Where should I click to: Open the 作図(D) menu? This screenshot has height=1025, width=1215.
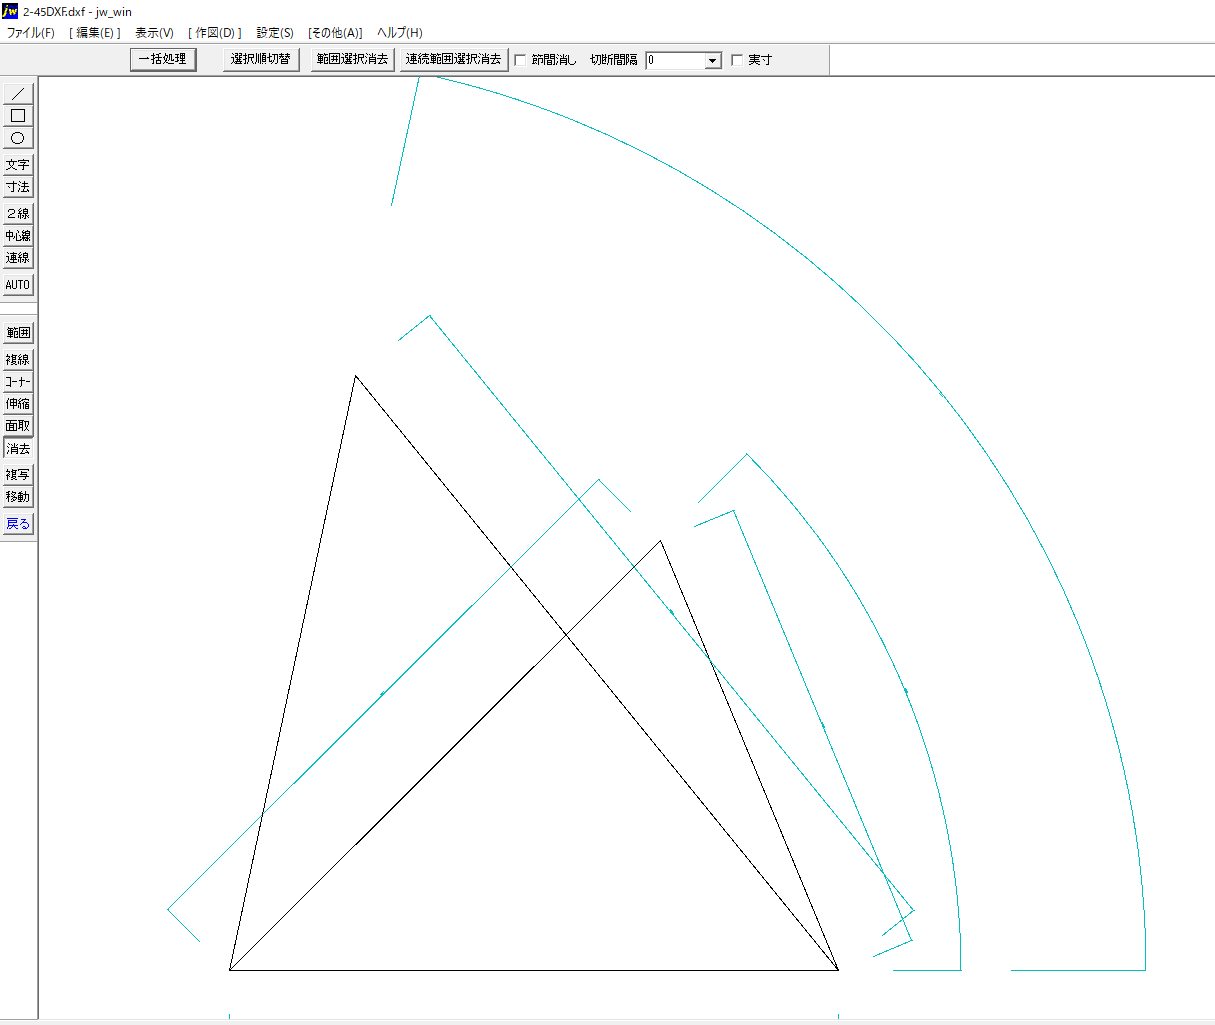coord(215,33)
